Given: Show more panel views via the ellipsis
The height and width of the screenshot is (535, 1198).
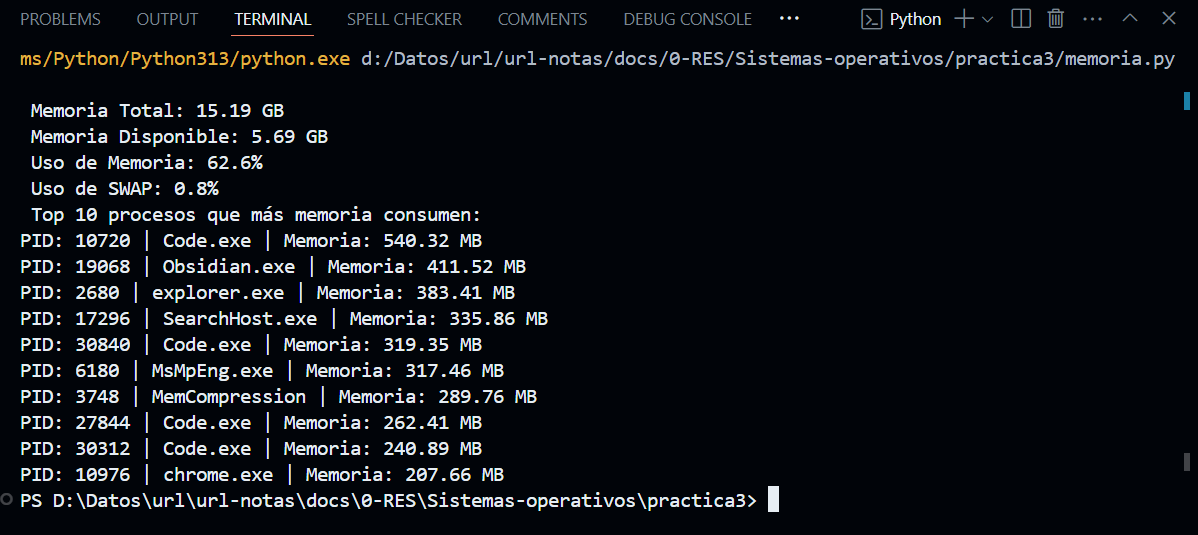Looking at the screenshot, I should 789,19.
